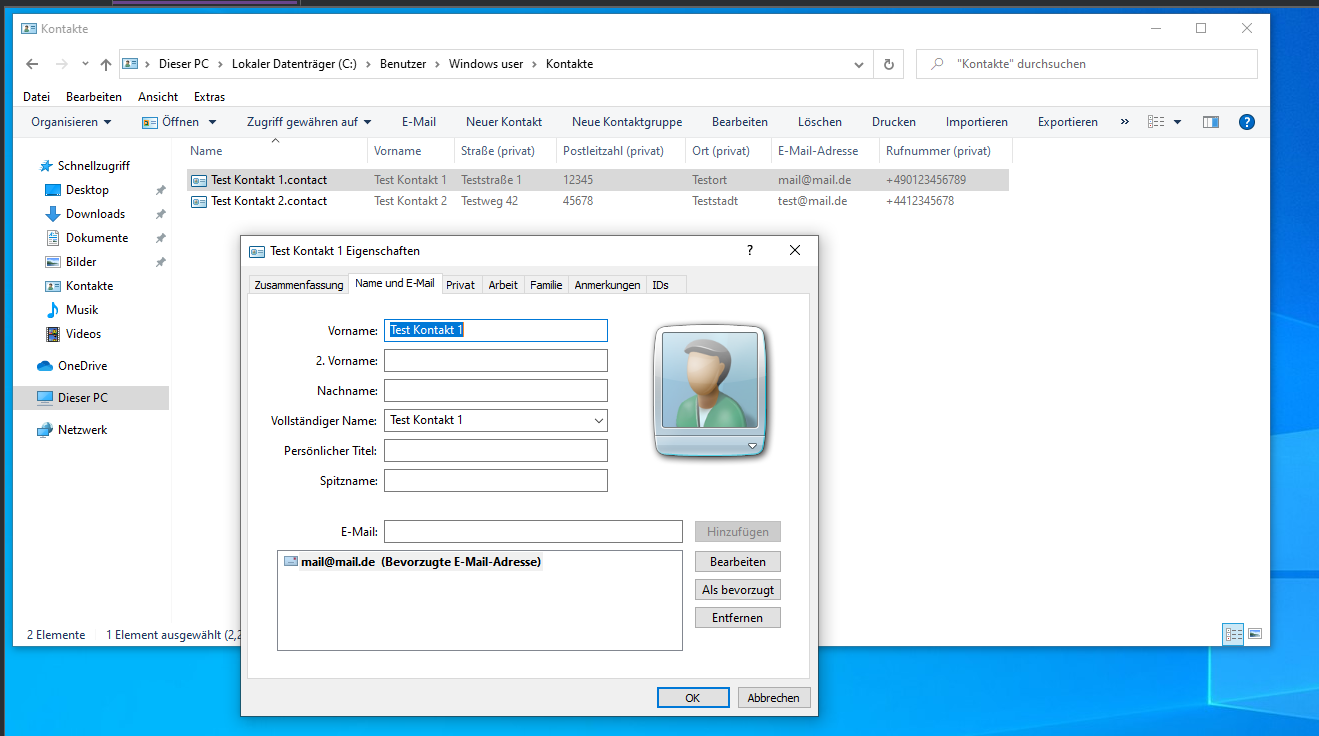Go back with the Explorer back arrow

pos(32,64)
